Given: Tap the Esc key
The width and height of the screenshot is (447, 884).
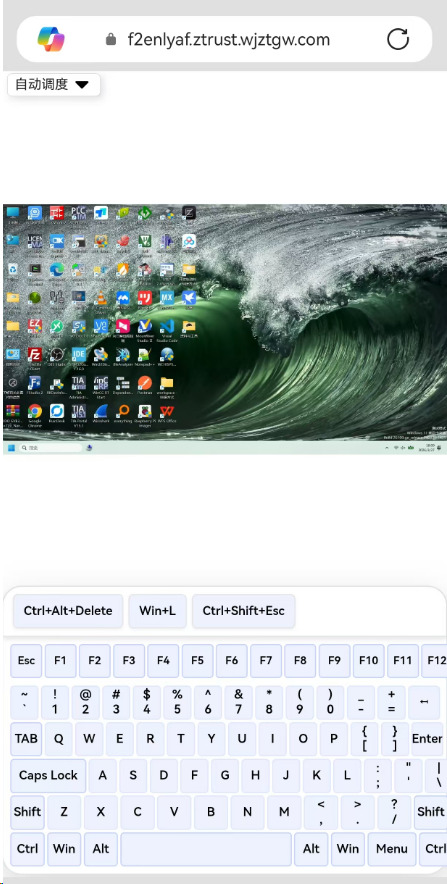Looking at the screenshot, I should coord(26,661).
